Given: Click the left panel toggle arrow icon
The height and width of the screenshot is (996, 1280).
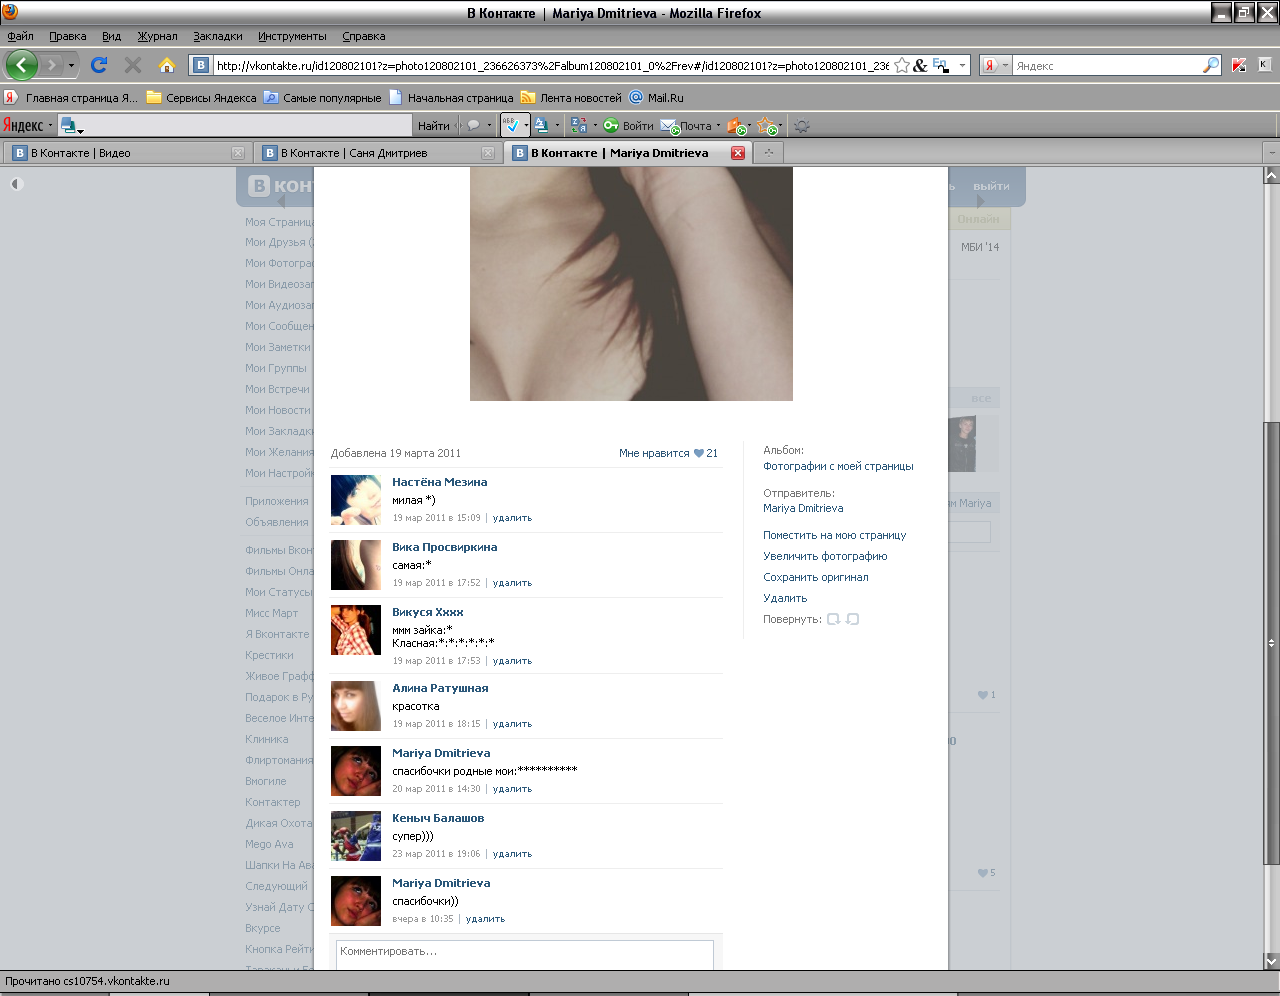Looking at the screenshot, I should point(16,184).
